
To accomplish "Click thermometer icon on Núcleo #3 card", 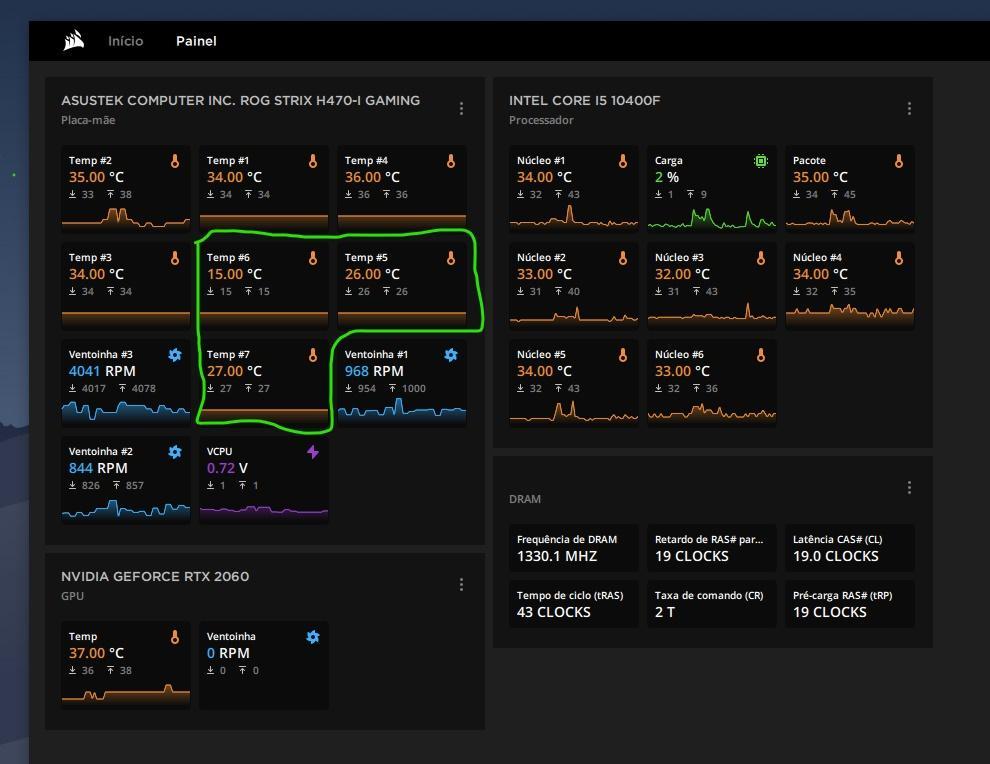I will [x=761, y=258].
